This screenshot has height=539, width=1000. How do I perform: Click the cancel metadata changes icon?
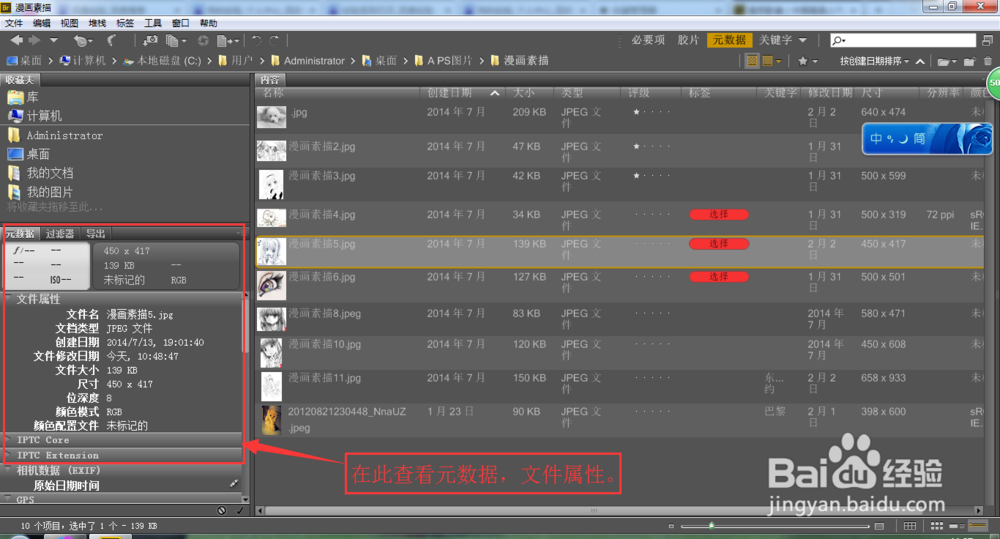(221, 510)
